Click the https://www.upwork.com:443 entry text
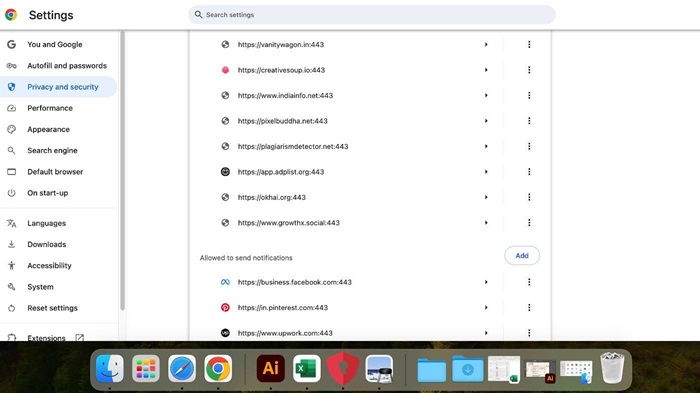 pos(285,333)
